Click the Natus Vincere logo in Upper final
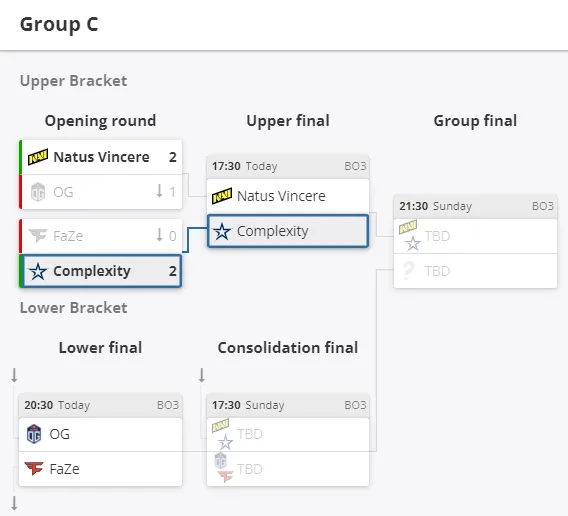The width and height of the screenshot is (568, 516). tap(222, 196)
